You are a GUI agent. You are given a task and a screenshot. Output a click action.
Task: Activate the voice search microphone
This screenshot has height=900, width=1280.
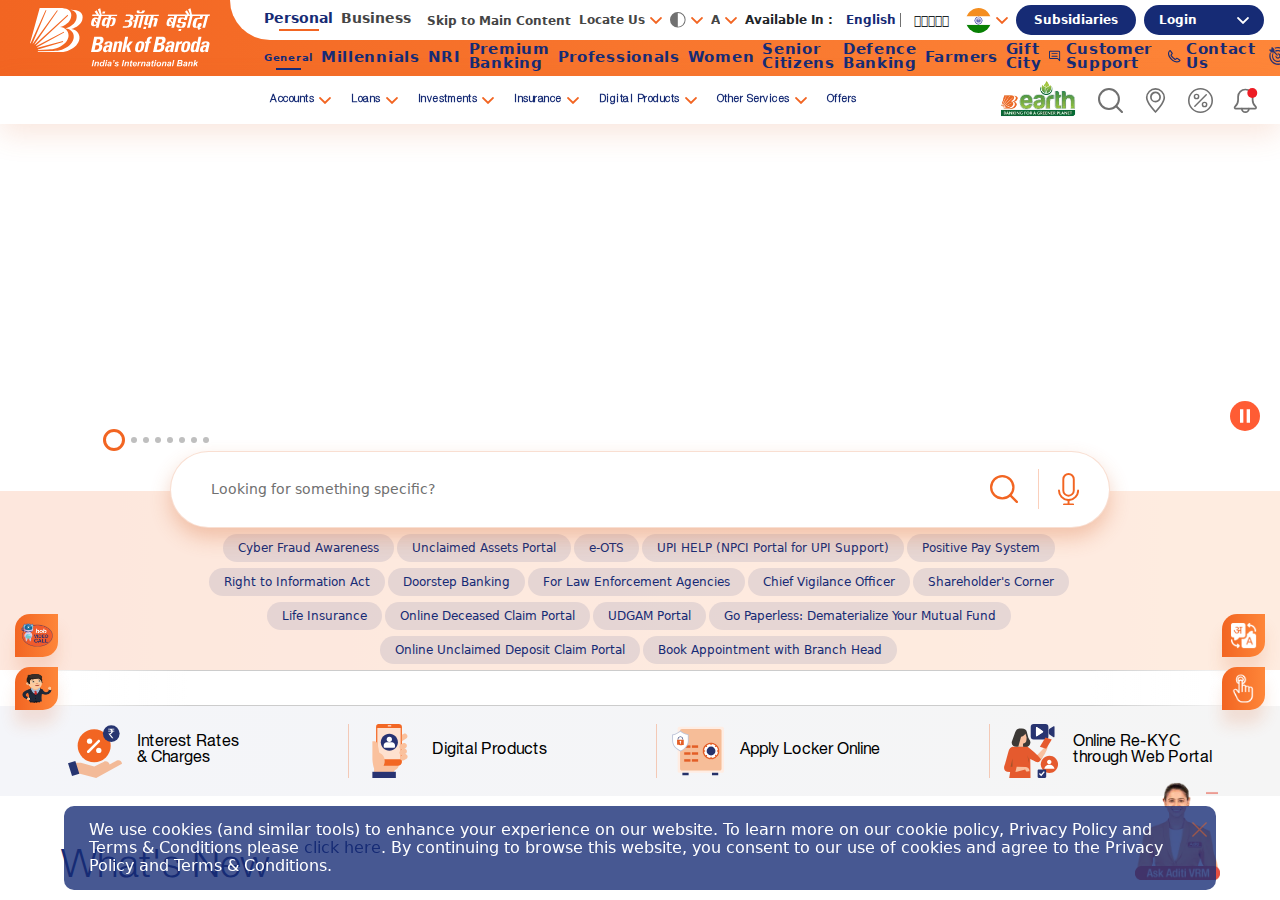1069,489
